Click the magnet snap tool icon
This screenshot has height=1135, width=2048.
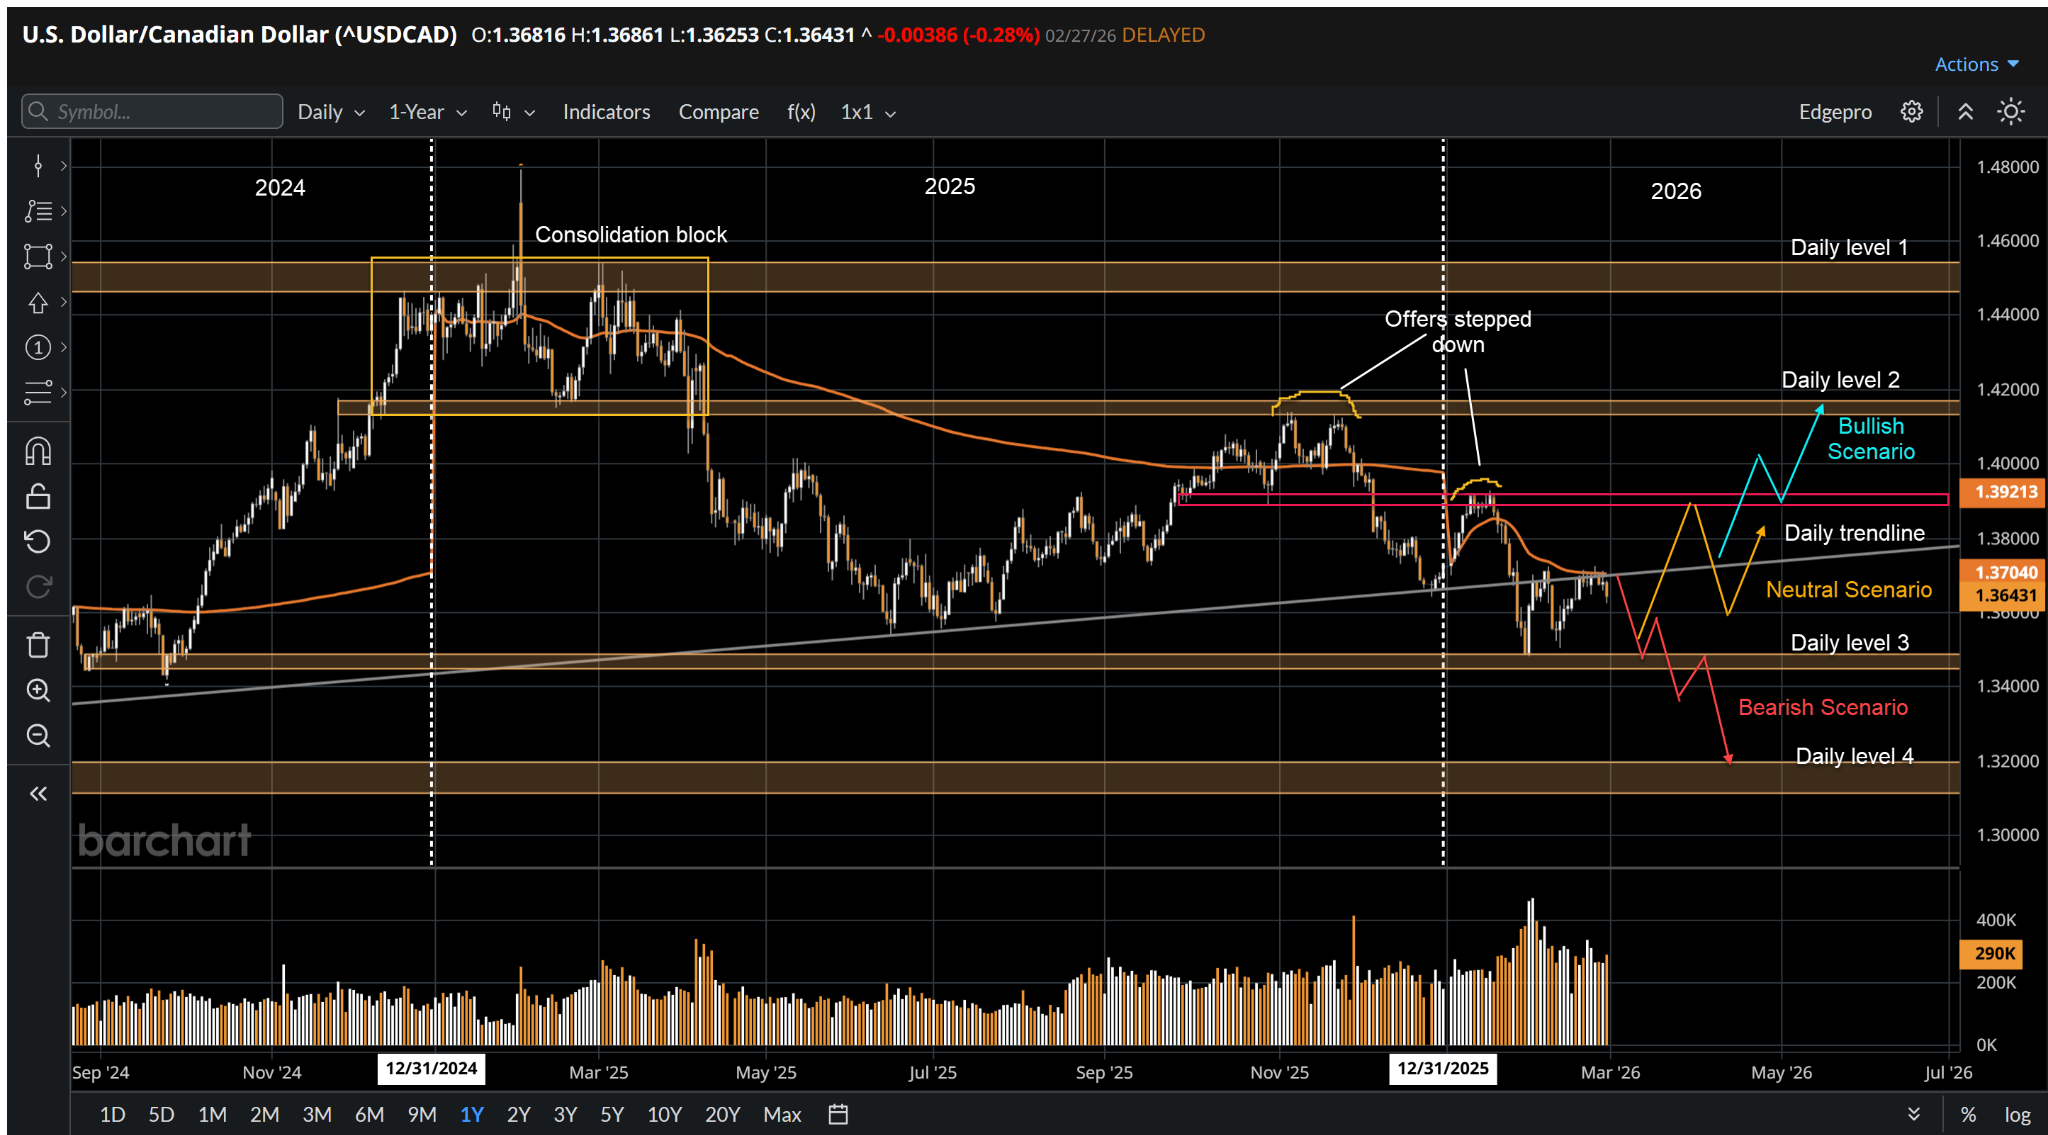coord(38,452)
